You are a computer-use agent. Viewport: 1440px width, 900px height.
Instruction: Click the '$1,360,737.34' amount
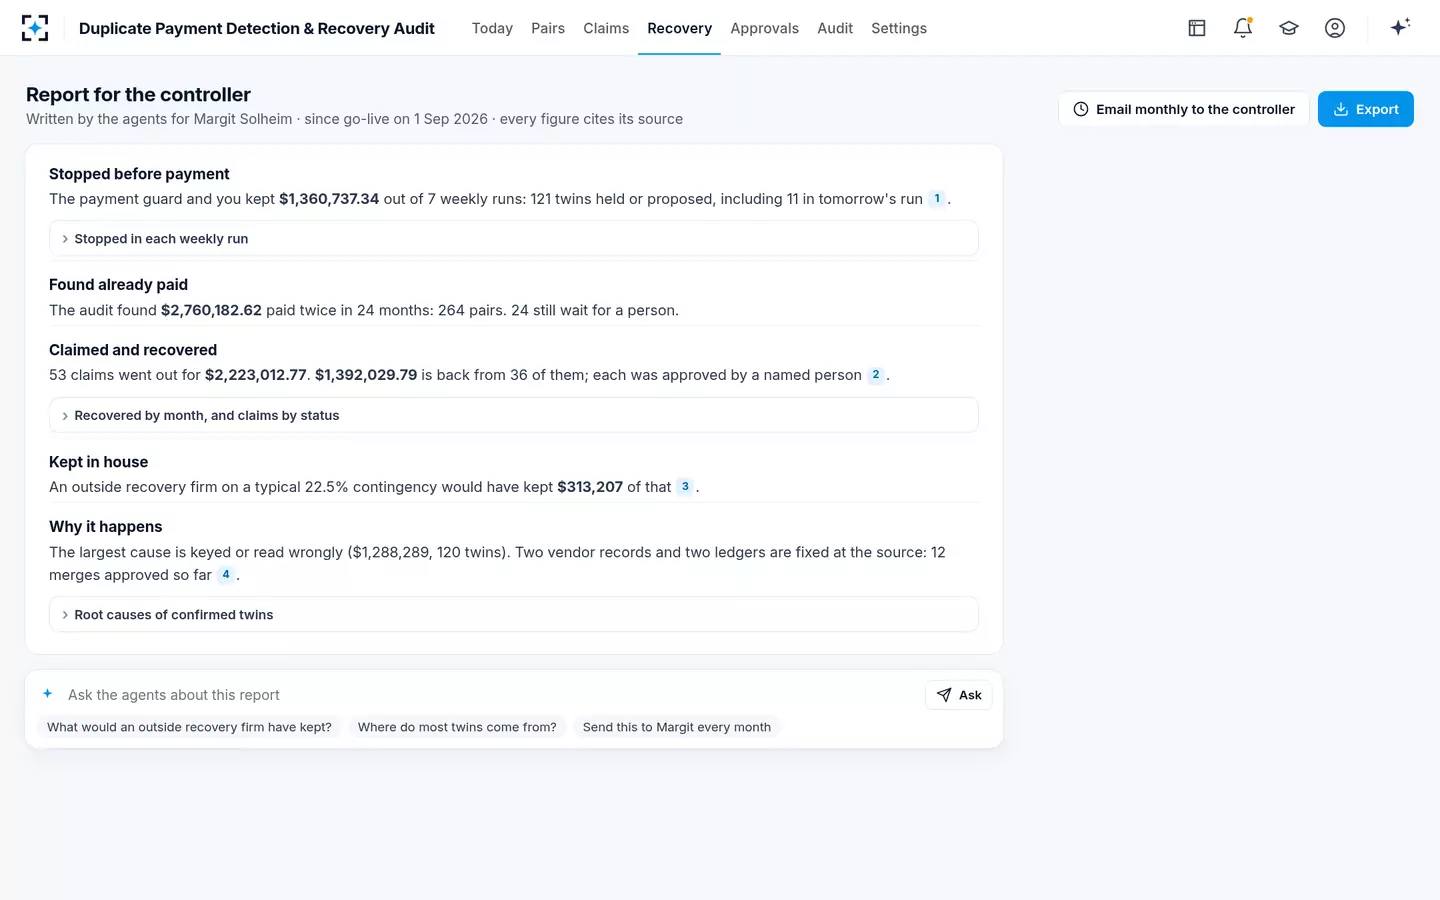(329, 199)
